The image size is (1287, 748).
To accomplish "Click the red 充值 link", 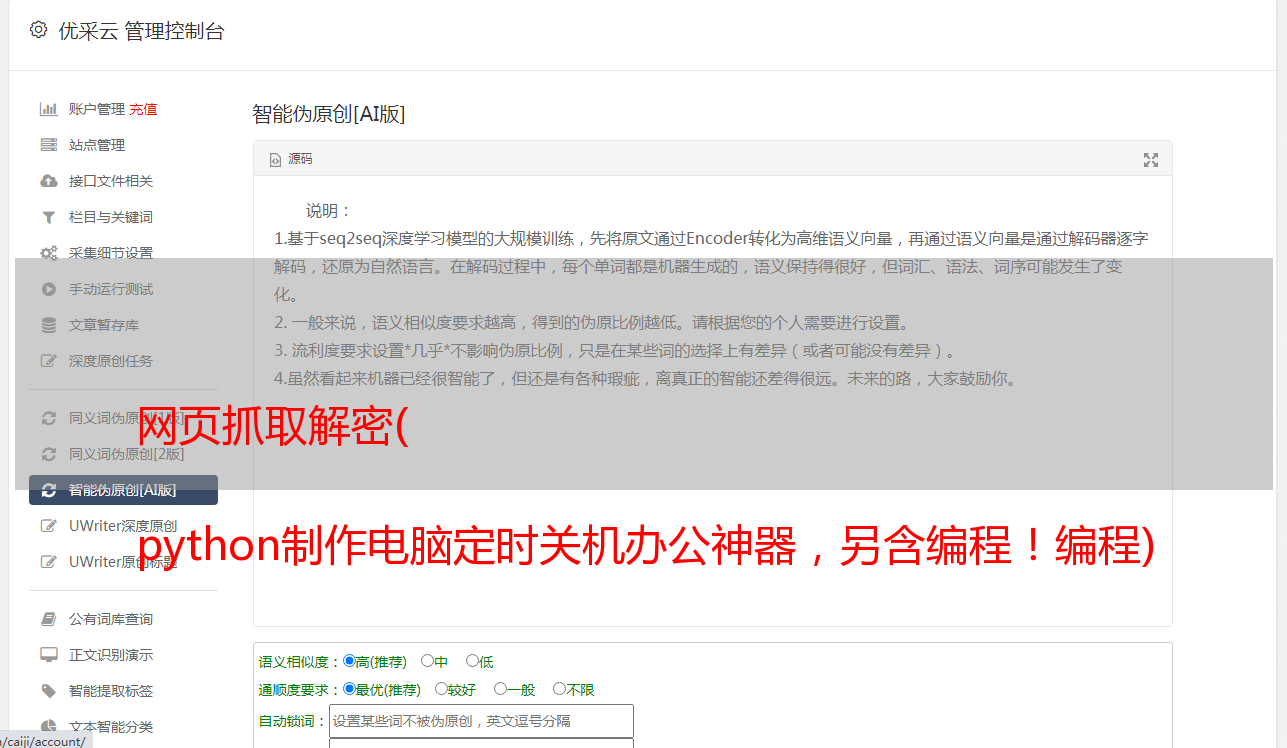I will pos(143,109).
